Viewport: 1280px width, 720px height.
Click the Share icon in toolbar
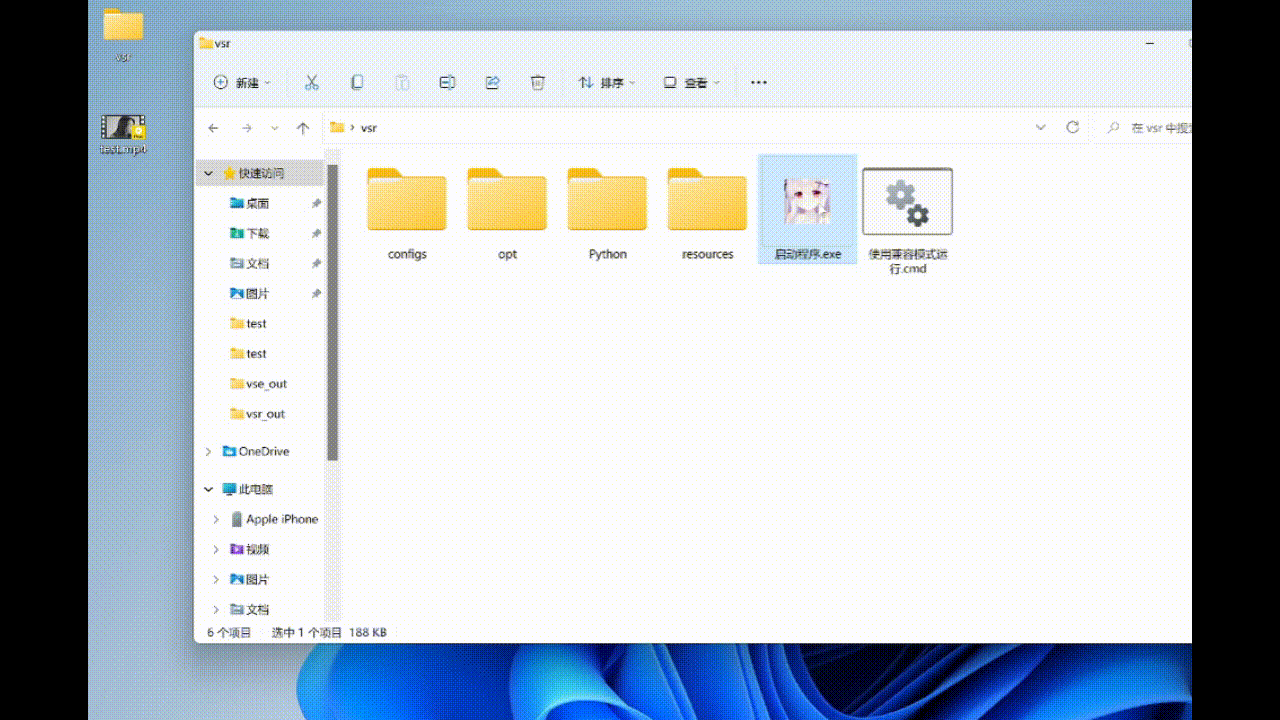coord(492,83)
